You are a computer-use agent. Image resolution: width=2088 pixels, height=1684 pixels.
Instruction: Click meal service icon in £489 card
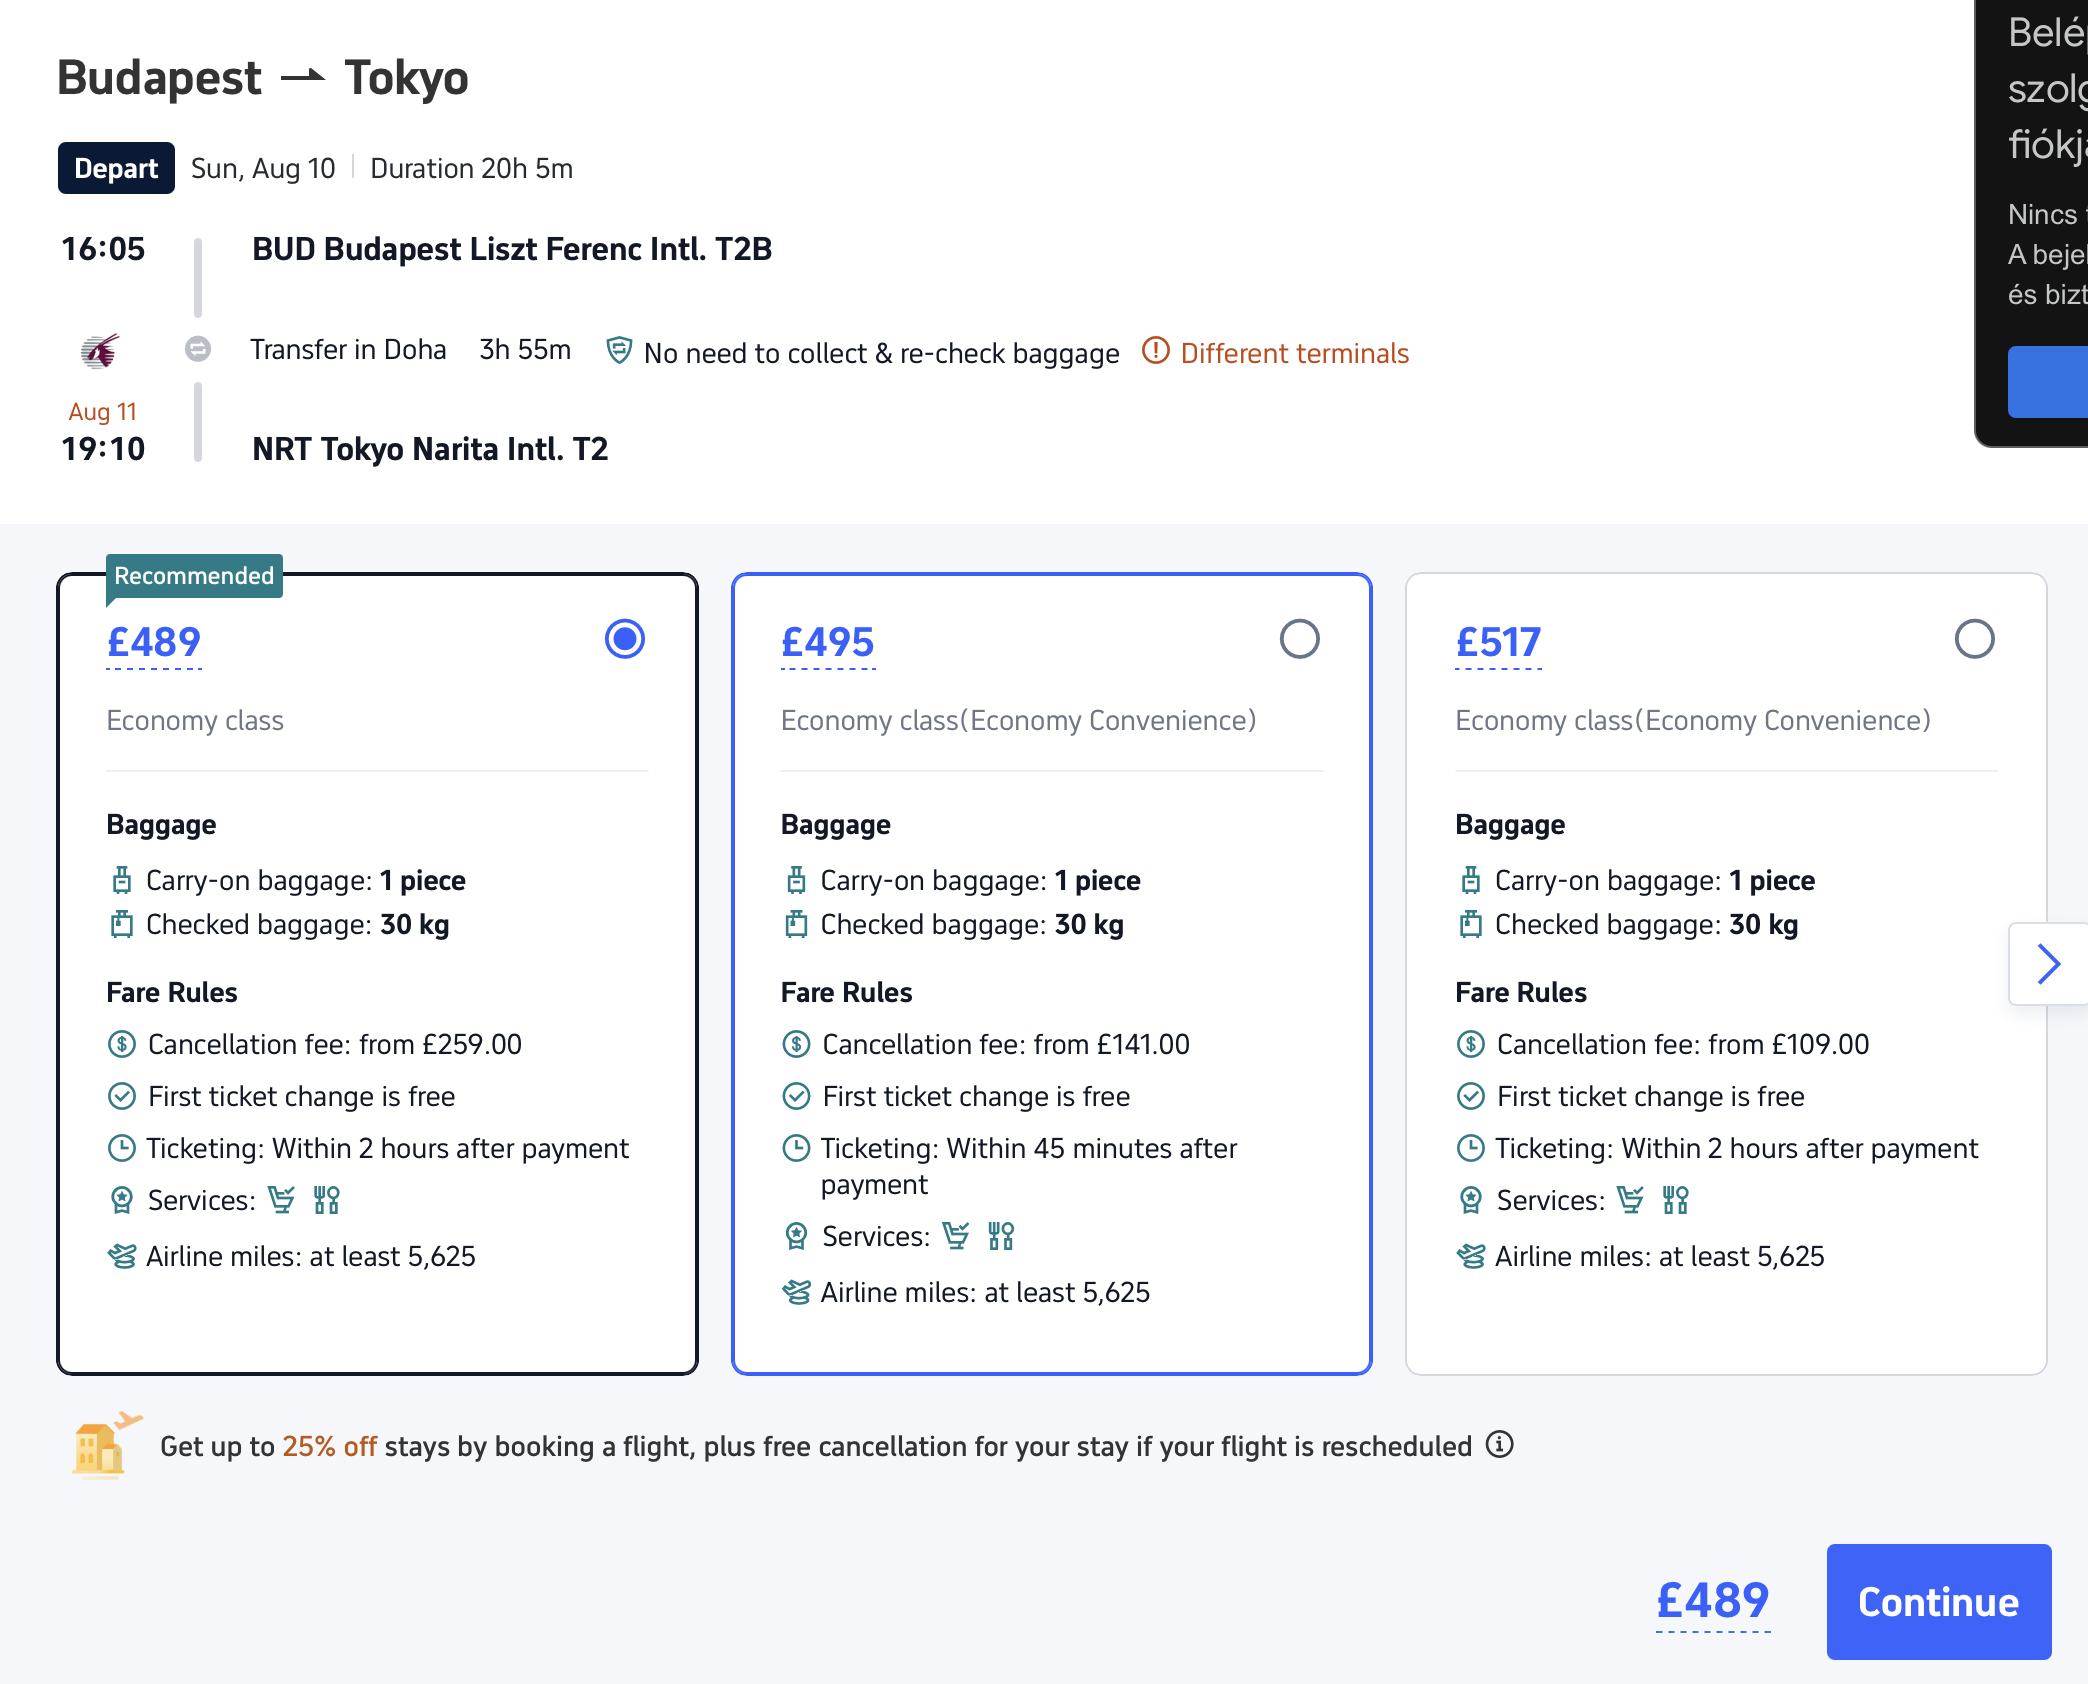pos(327,1199)
